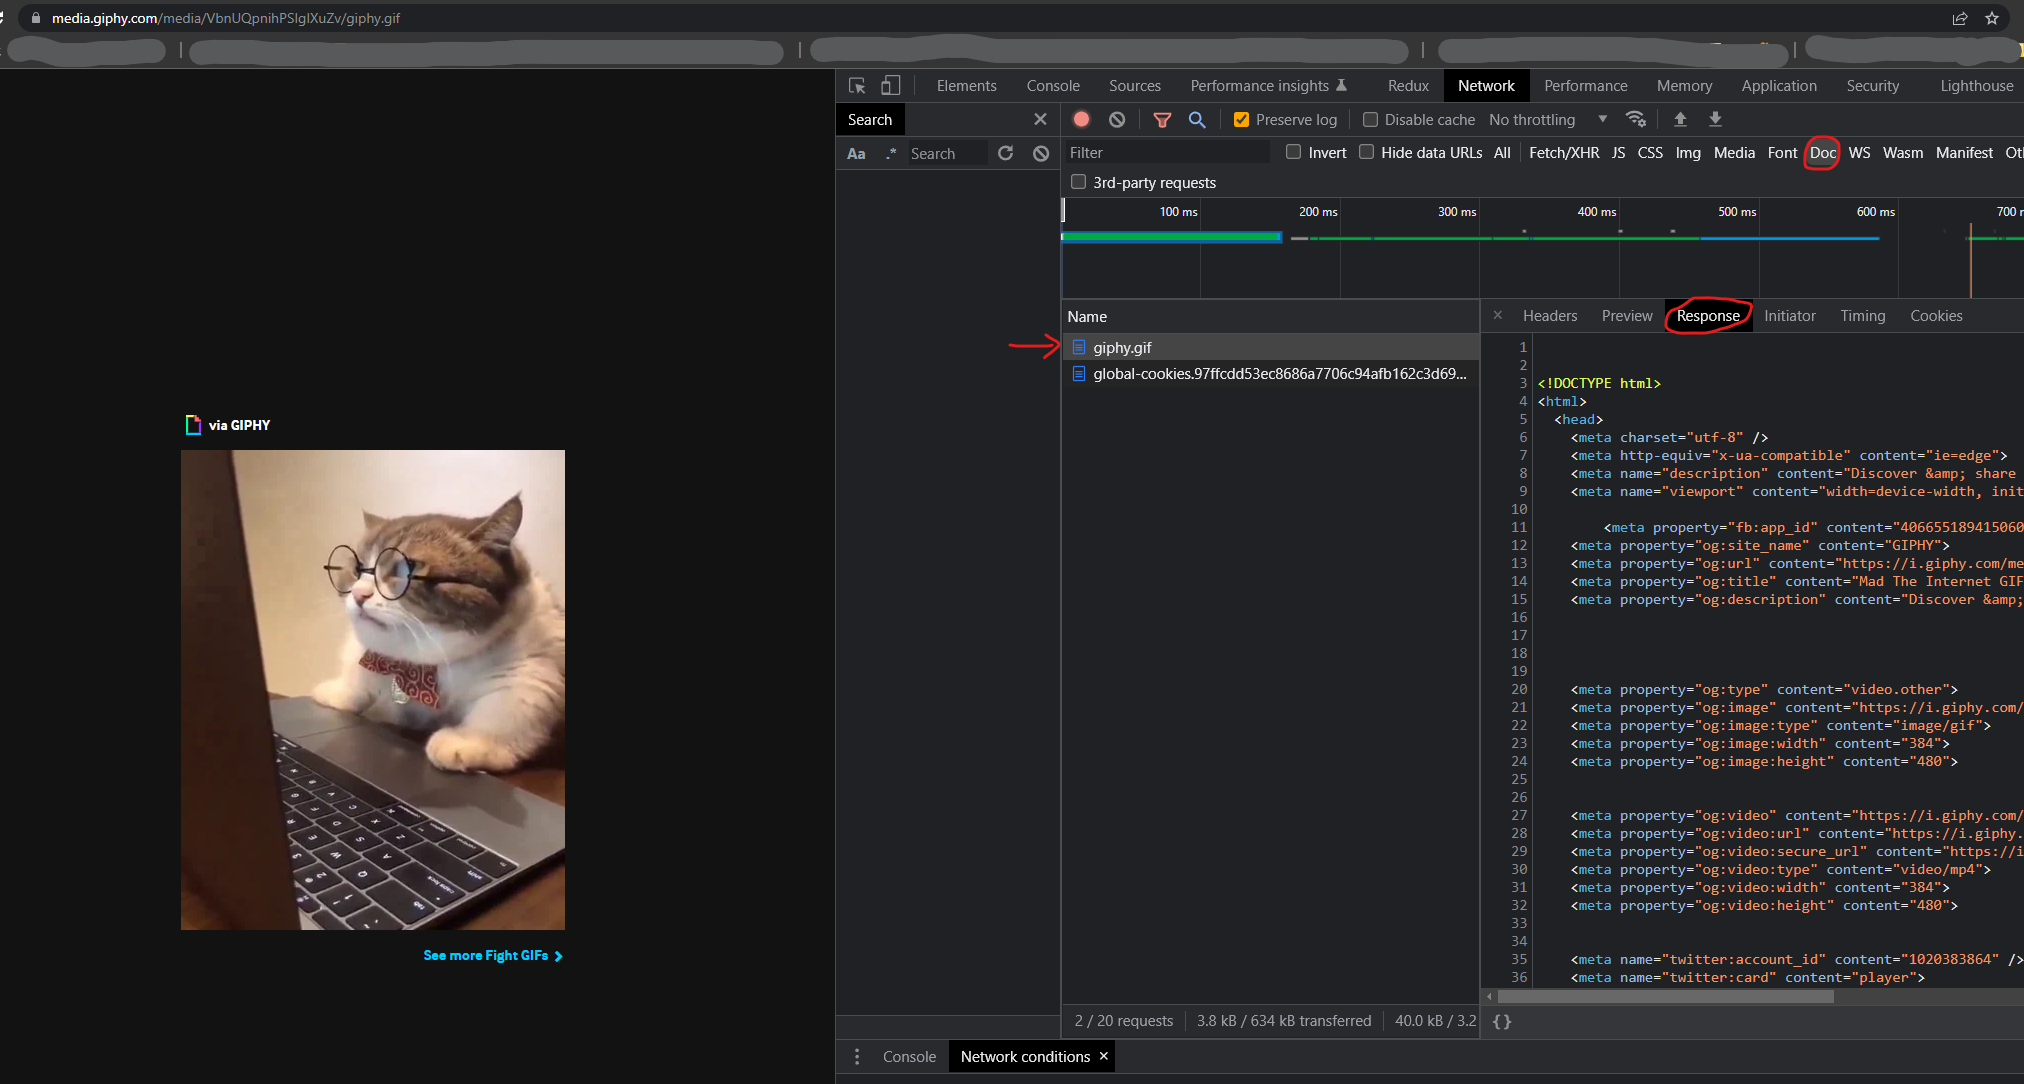This screenshot has height=1084, width=2024.
Task: Select the giphy.gif request row
Action: pos(1270,347)
